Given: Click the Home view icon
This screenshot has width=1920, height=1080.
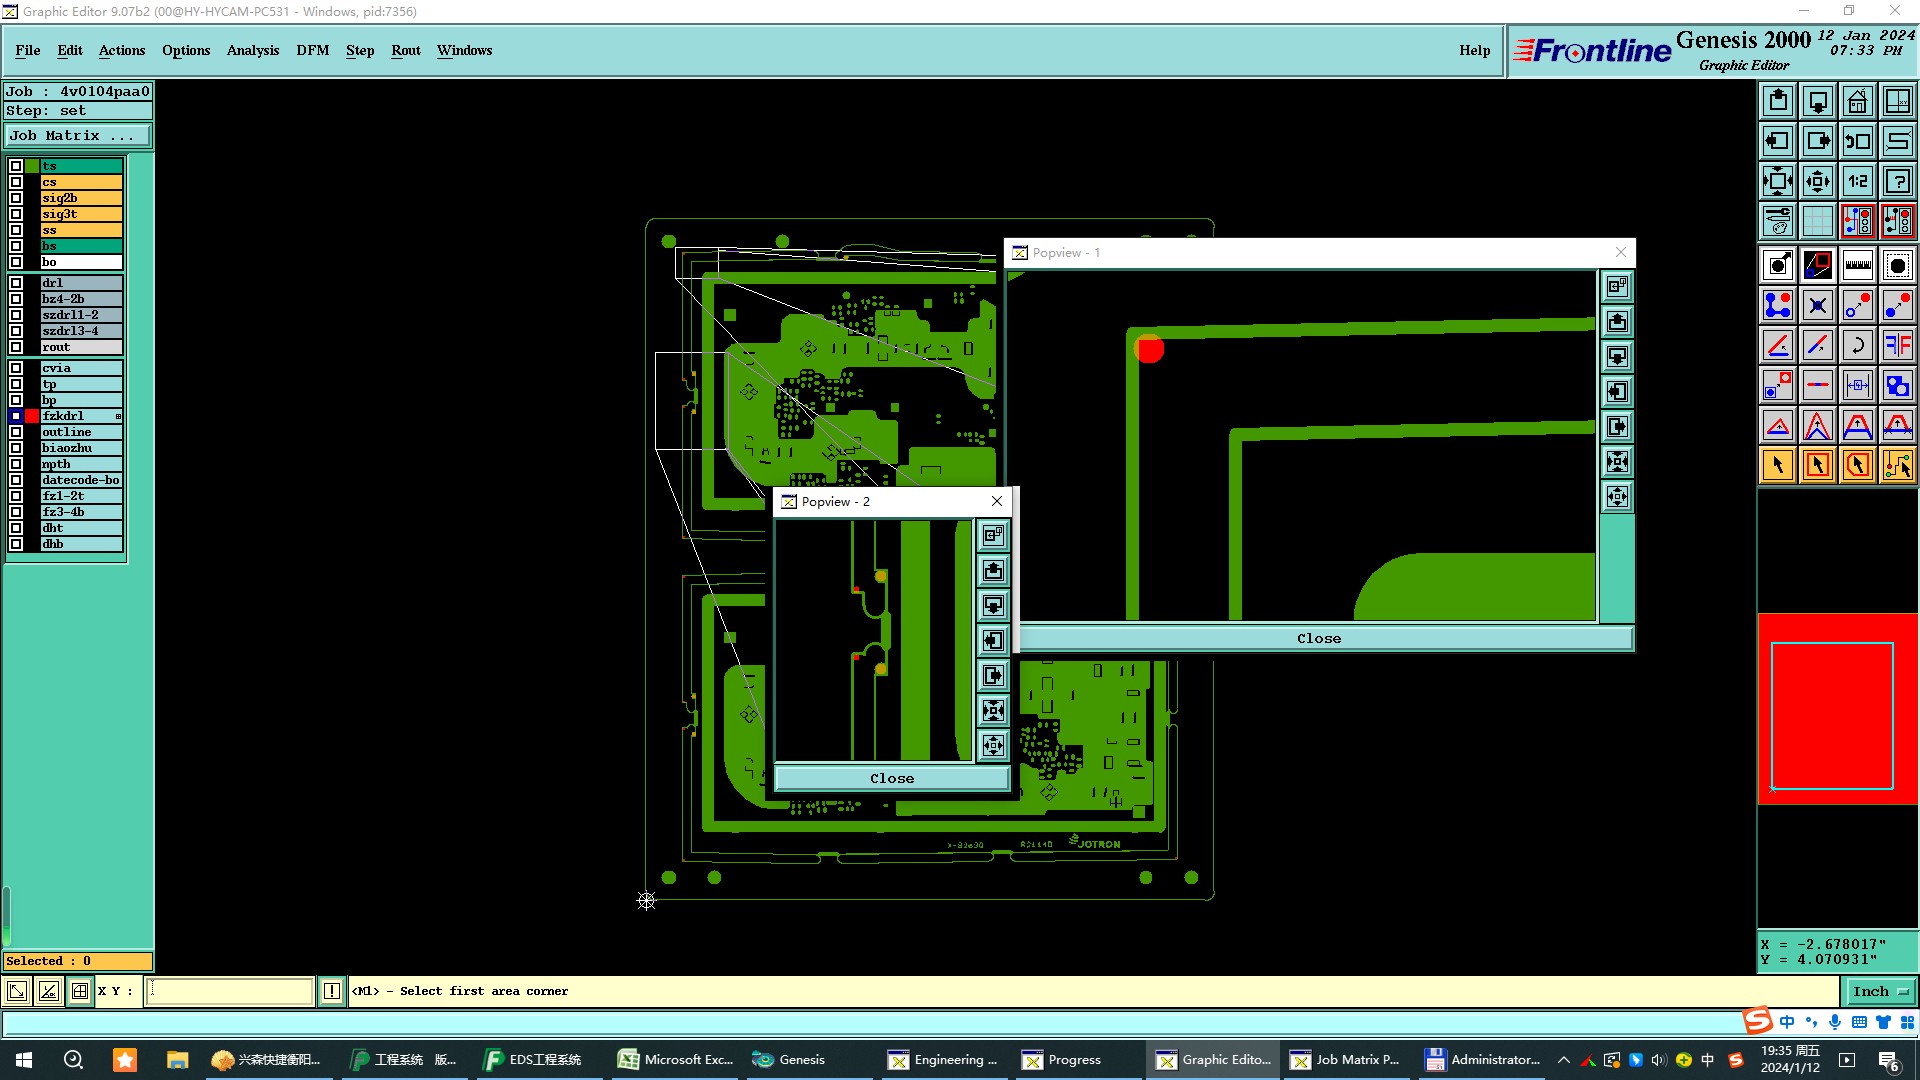Looking at the screenshot, I should pyautogui.click(x=1857, y=101).
